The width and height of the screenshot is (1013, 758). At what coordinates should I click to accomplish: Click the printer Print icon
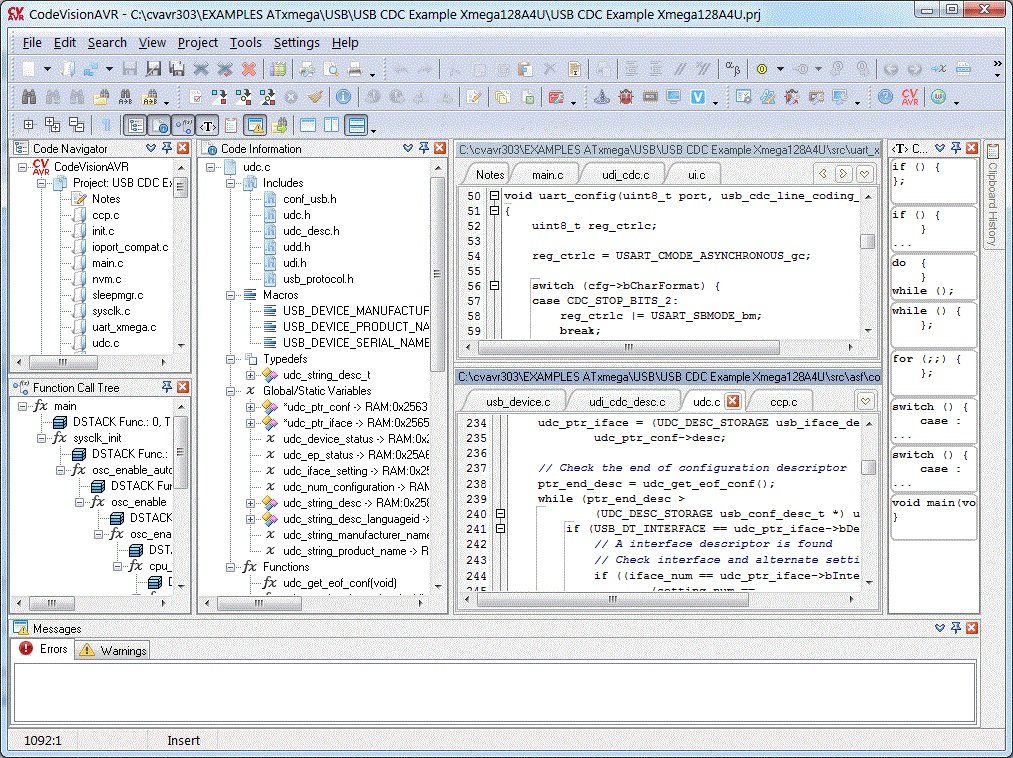(x=355, y=68)
